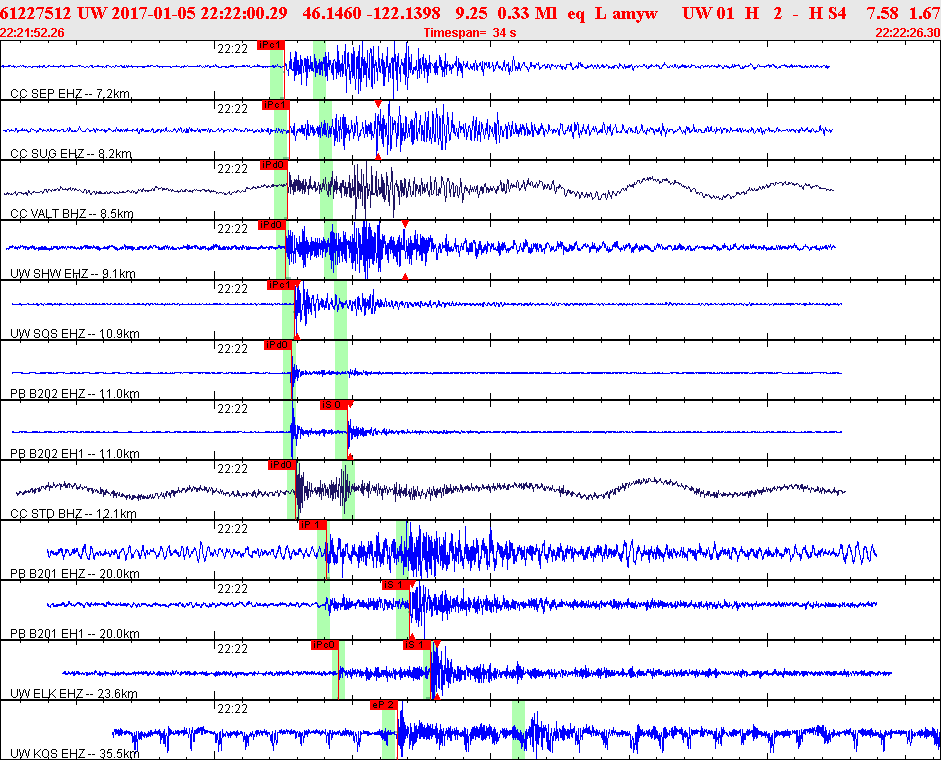Image resolution: width=941 pixels, height=760 pixels.
Task: Click the iPc1 pick flag on SEP trace
Action: (271, 45)
